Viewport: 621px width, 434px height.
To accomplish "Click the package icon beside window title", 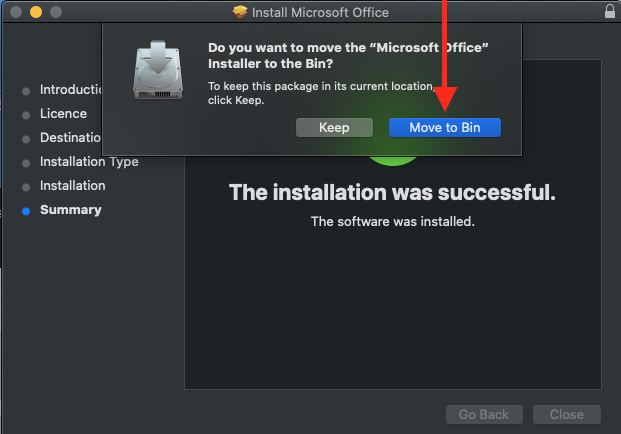I will pyautogui.click(x=239, y=13).
